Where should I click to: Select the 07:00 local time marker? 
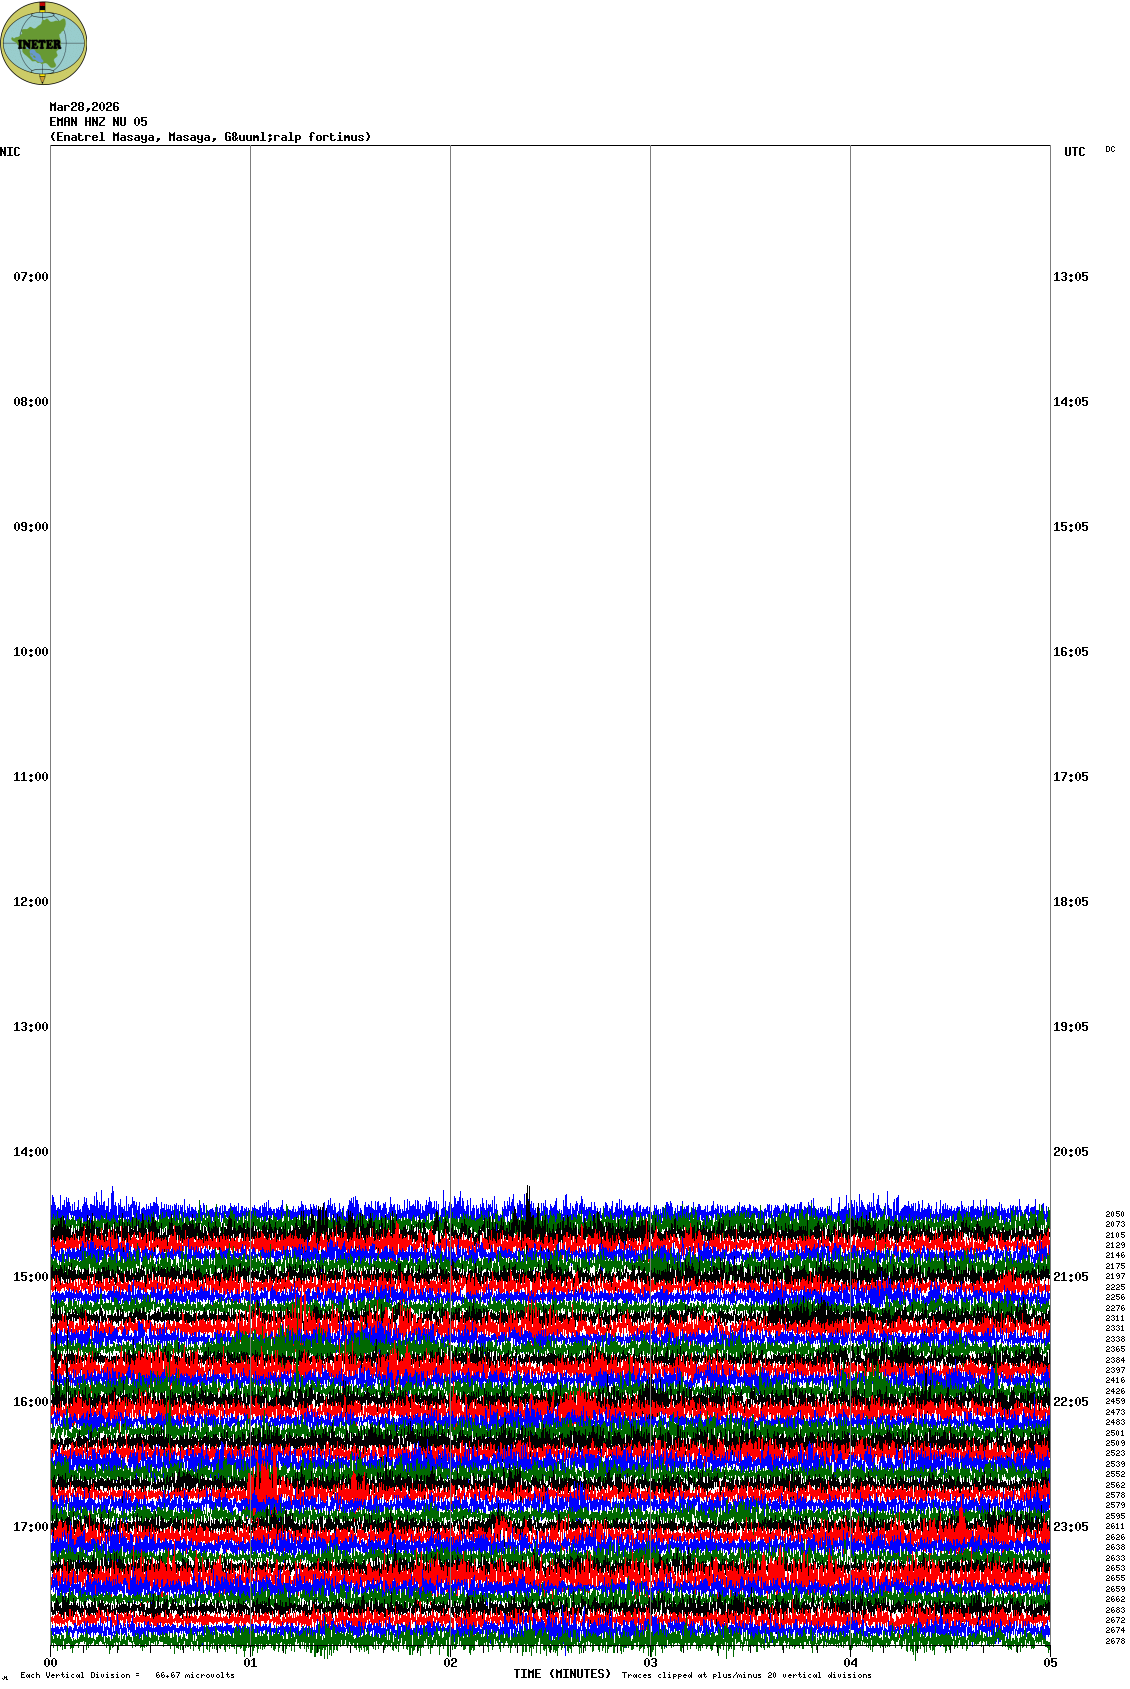[x=30, y=277]
